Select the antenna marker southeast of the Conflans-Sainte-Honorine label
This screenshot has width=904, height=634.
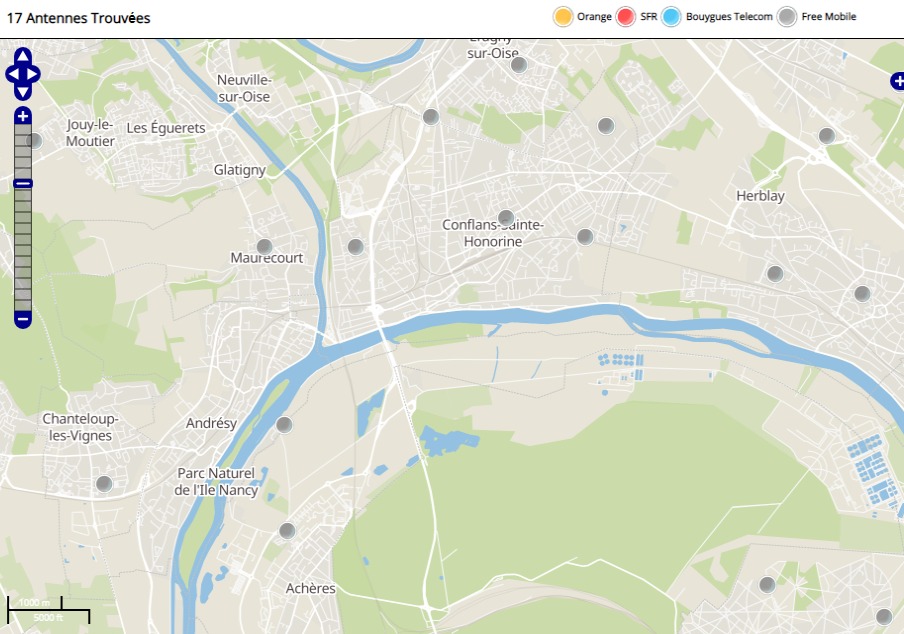tap(585, 236)
